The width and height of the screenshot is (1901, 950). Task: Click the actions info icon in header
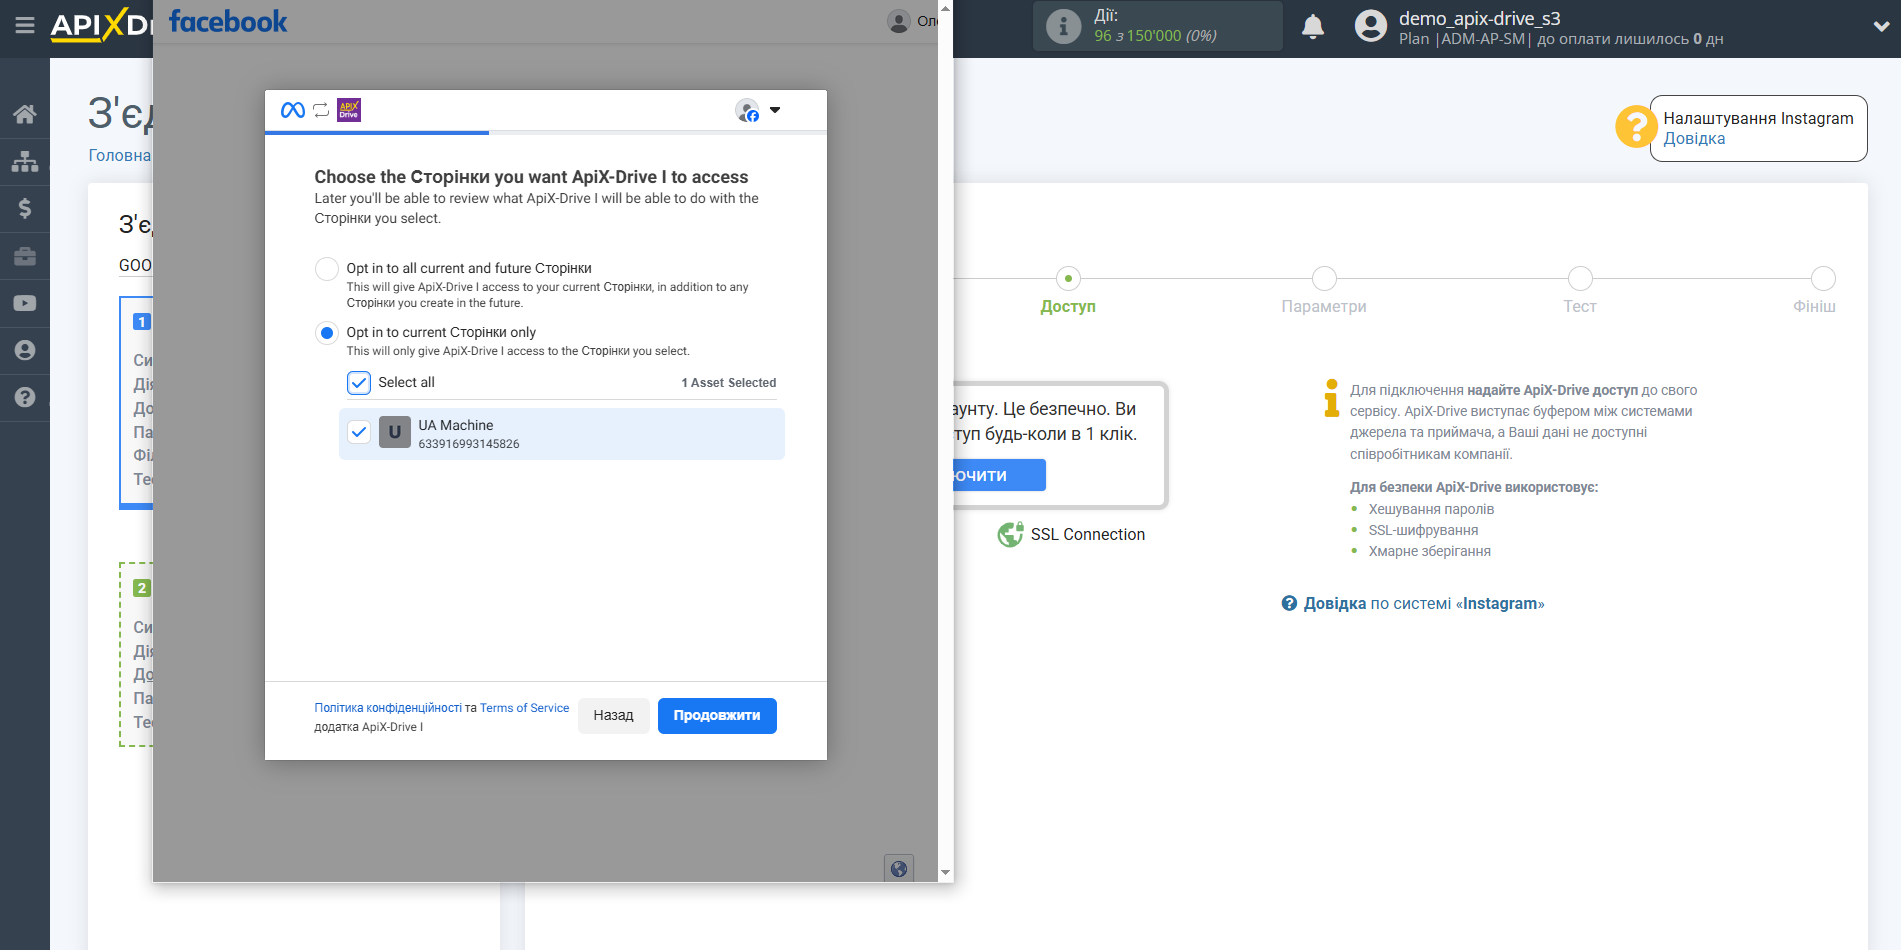click(1063, 27)
